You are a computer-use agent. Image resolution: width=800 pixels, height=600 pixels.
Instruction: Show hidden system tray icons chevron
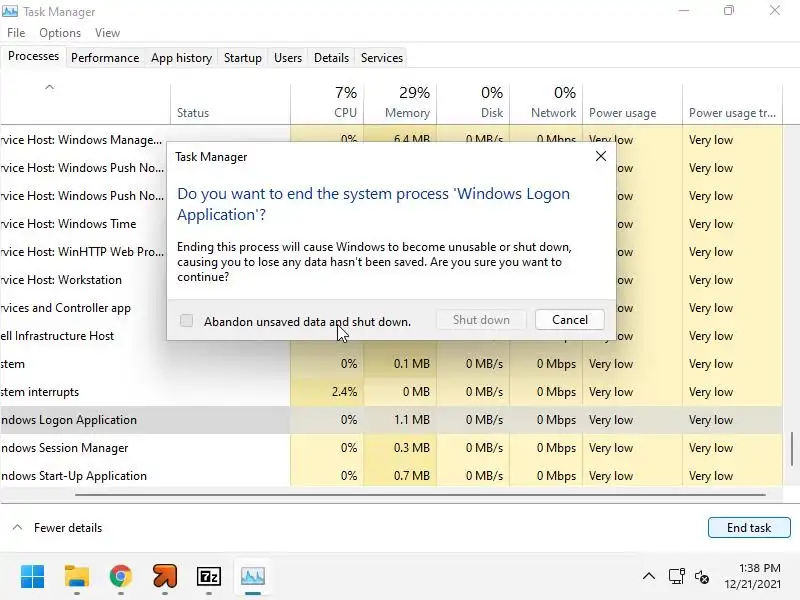point(648,577)
